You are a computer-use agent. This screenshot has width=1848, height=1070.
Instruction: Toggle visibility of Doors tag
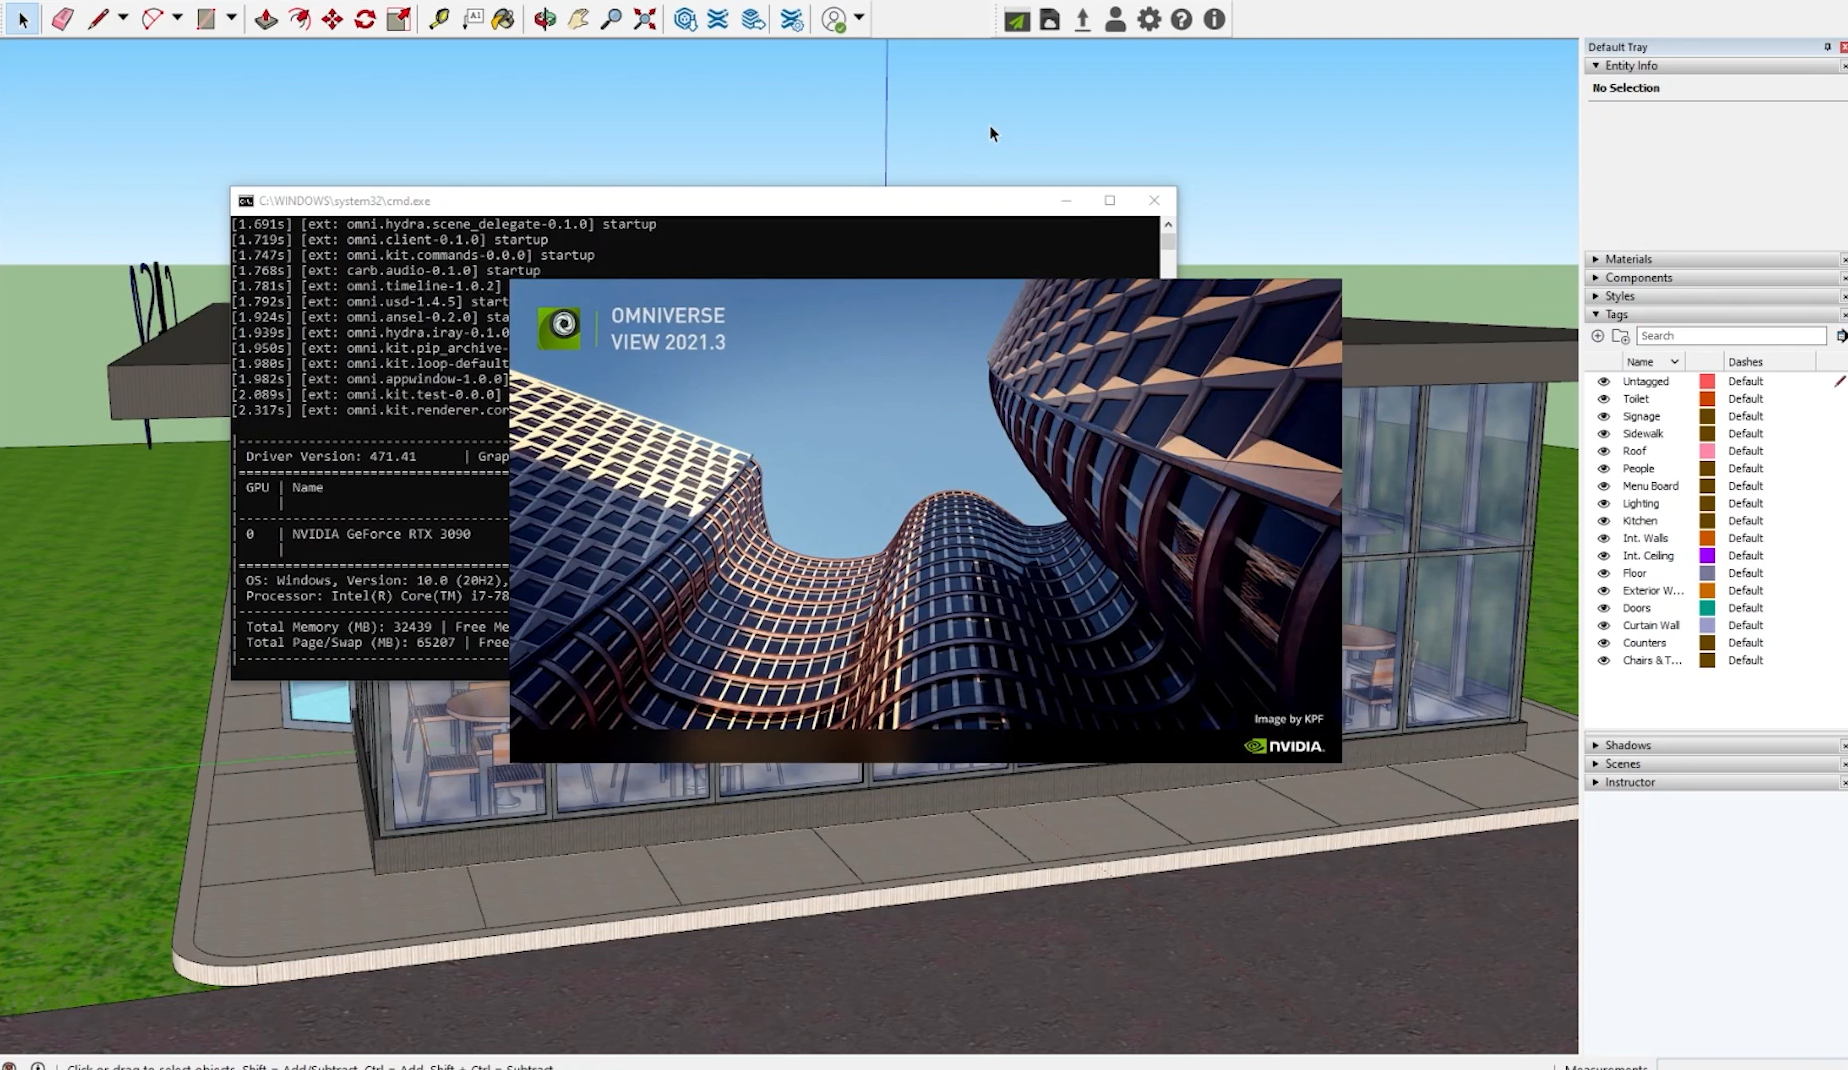1604,608
